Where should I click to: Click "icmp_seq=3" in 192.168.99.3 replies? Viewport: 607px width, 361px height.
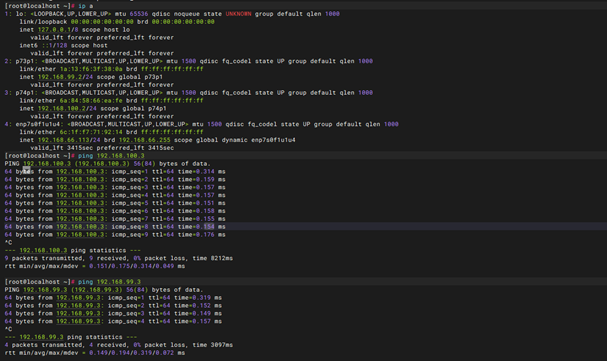[x=126, y=313]
